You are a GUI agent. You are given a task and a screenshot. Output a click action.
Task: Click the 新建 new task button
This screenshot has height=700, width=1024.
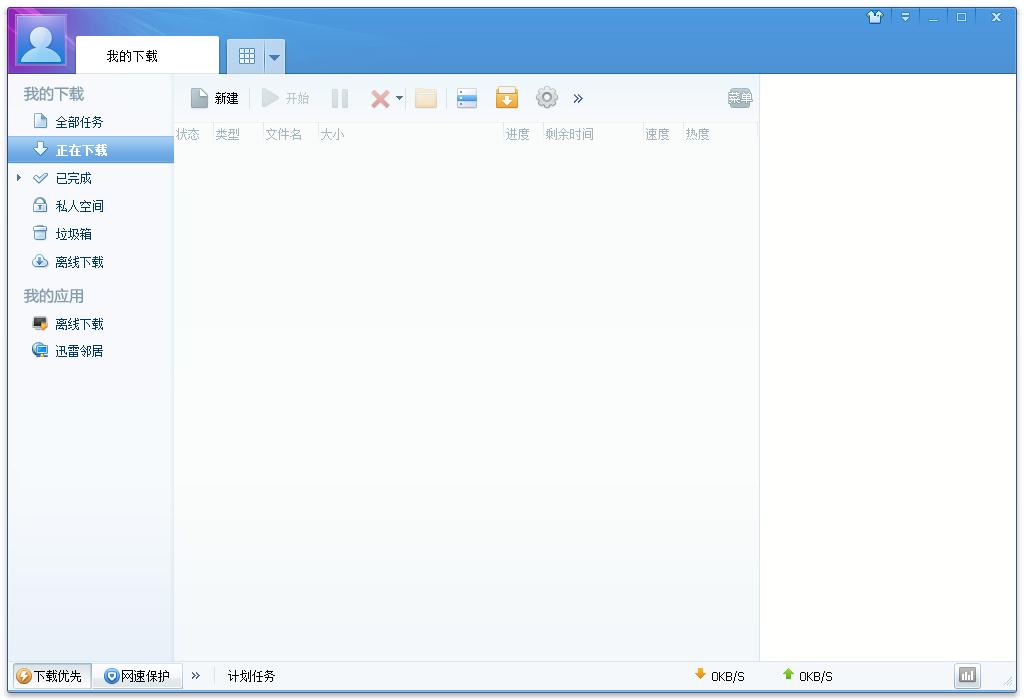click(215, 98)
